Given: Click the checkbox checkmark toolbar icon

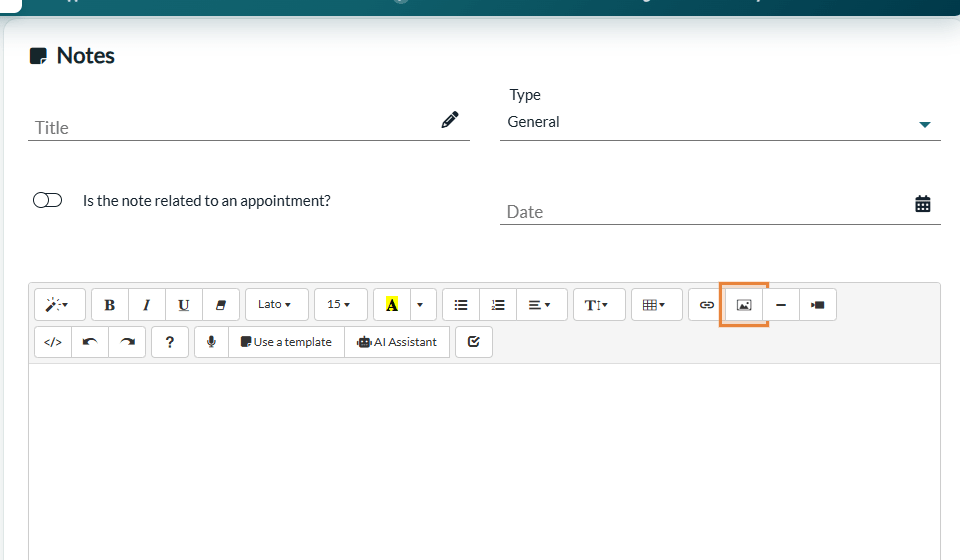Looking at the screenshot, I should pyautogui.click(x=474, y=342).
